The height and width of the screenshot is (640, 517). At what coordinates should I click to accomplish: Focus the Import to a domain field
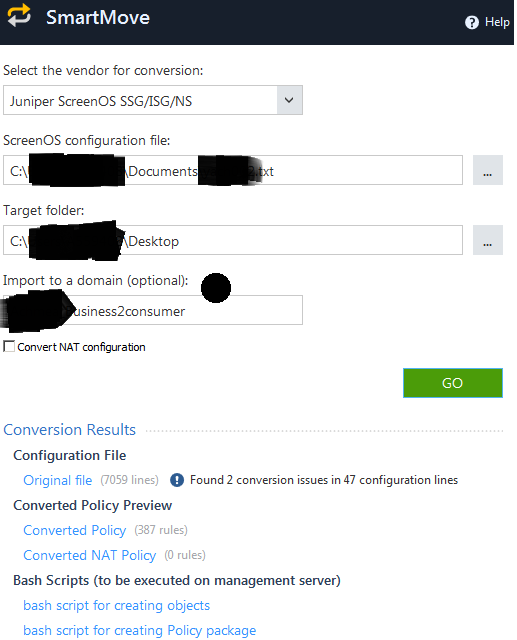point(153,310)
